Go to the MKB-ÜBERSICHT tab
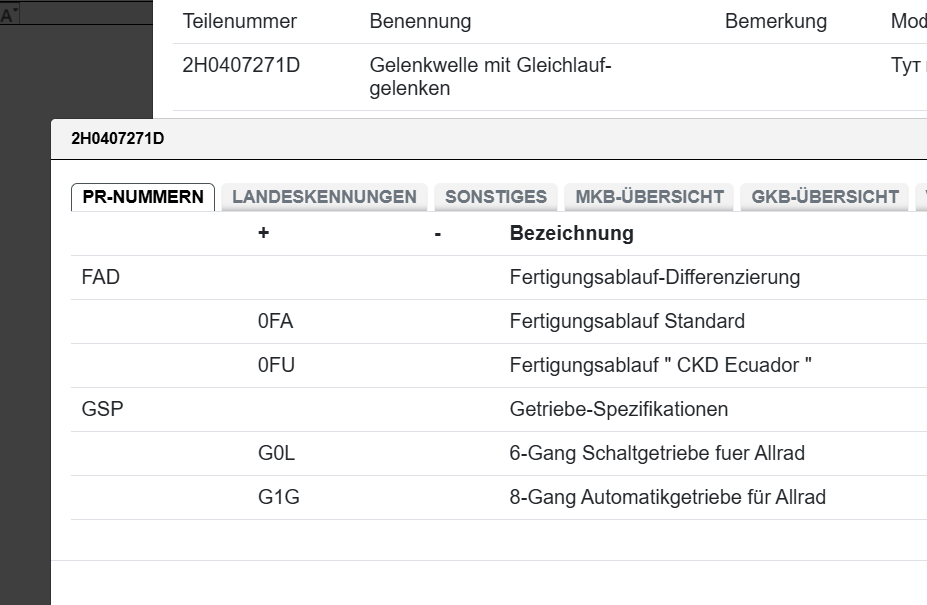 point(650,197)
